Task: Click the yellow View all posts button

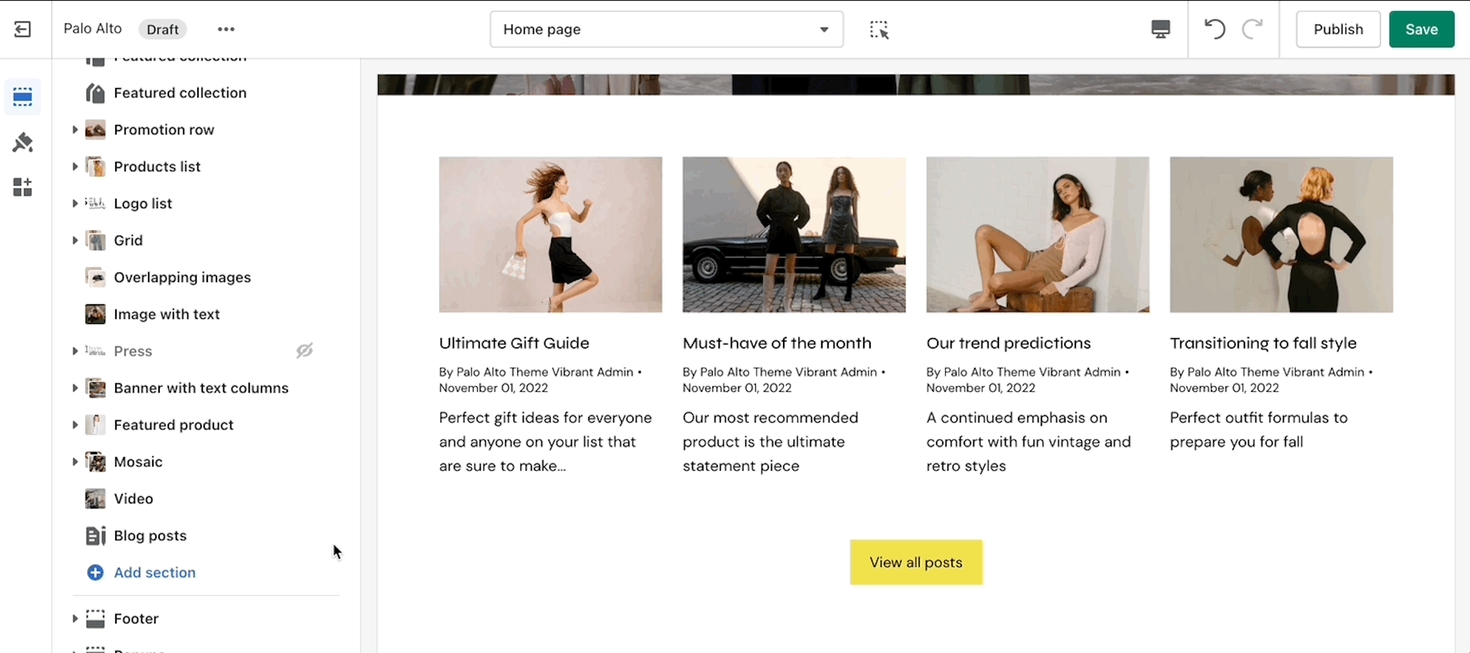Action: click(x=915, y=562)
